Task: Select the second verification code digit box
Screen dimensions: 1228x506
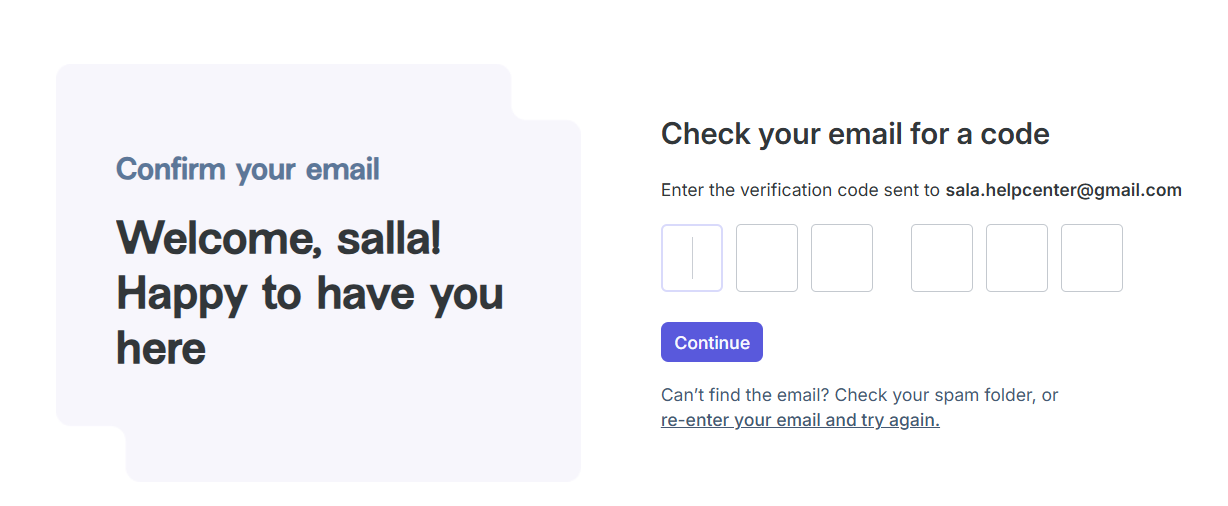Action: tap(767, 258)
